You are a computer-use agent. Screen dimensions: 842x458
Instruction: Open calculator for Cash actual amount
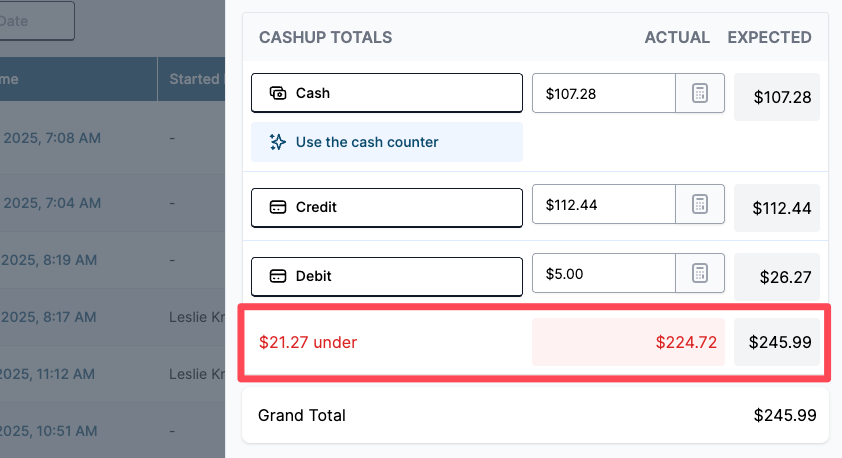700,93
